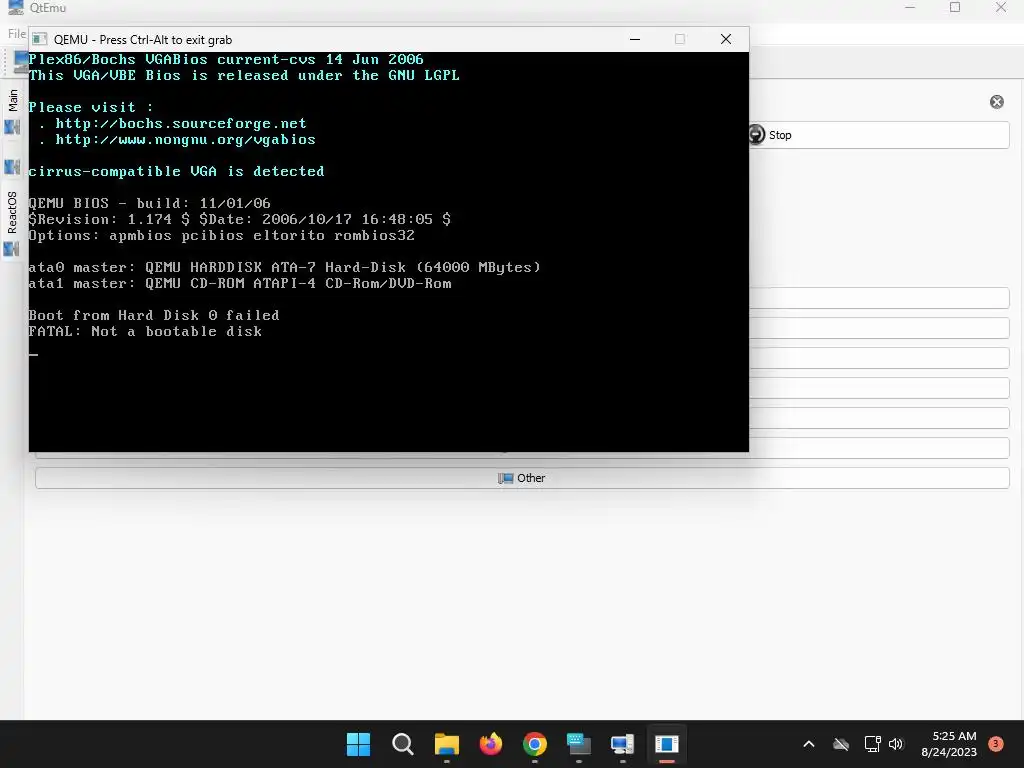The width and height of the screenshot is (1024, 768).
Task: Click the Stop button in QtEmu
Action: [x=878, y=135]
